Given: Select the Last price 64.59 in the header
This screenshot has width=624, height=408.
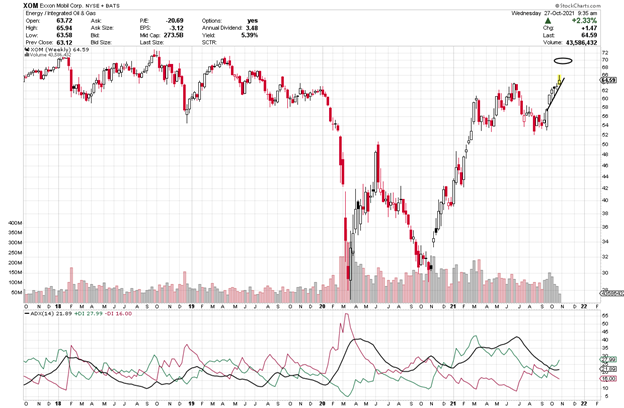Looking at the screenshot, I should pyautogui.click(x=589, y=35).
